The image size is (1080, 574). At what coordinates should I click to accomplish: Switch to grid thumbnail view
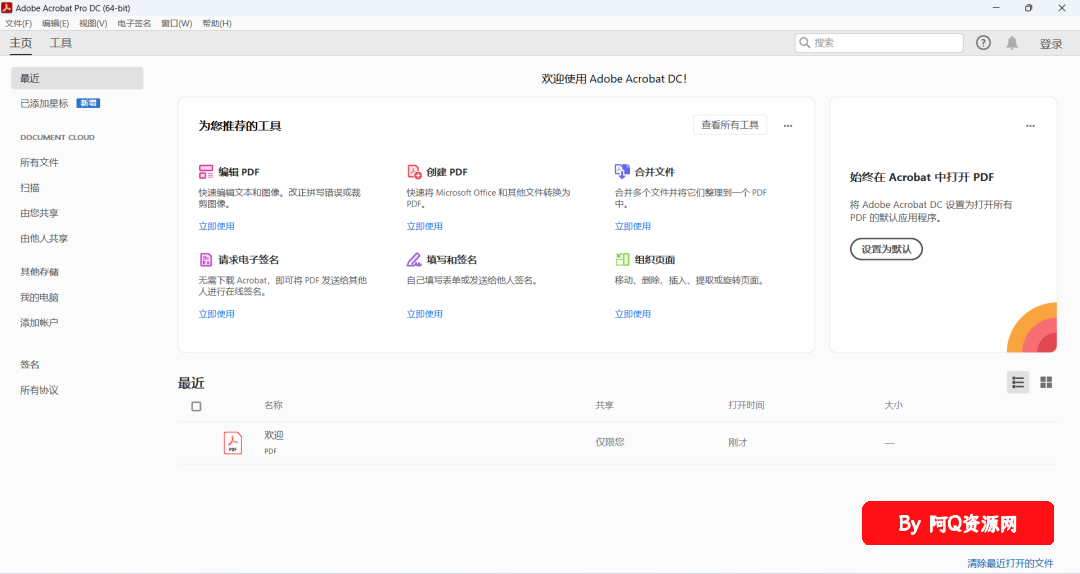(x=1046, y=382)
